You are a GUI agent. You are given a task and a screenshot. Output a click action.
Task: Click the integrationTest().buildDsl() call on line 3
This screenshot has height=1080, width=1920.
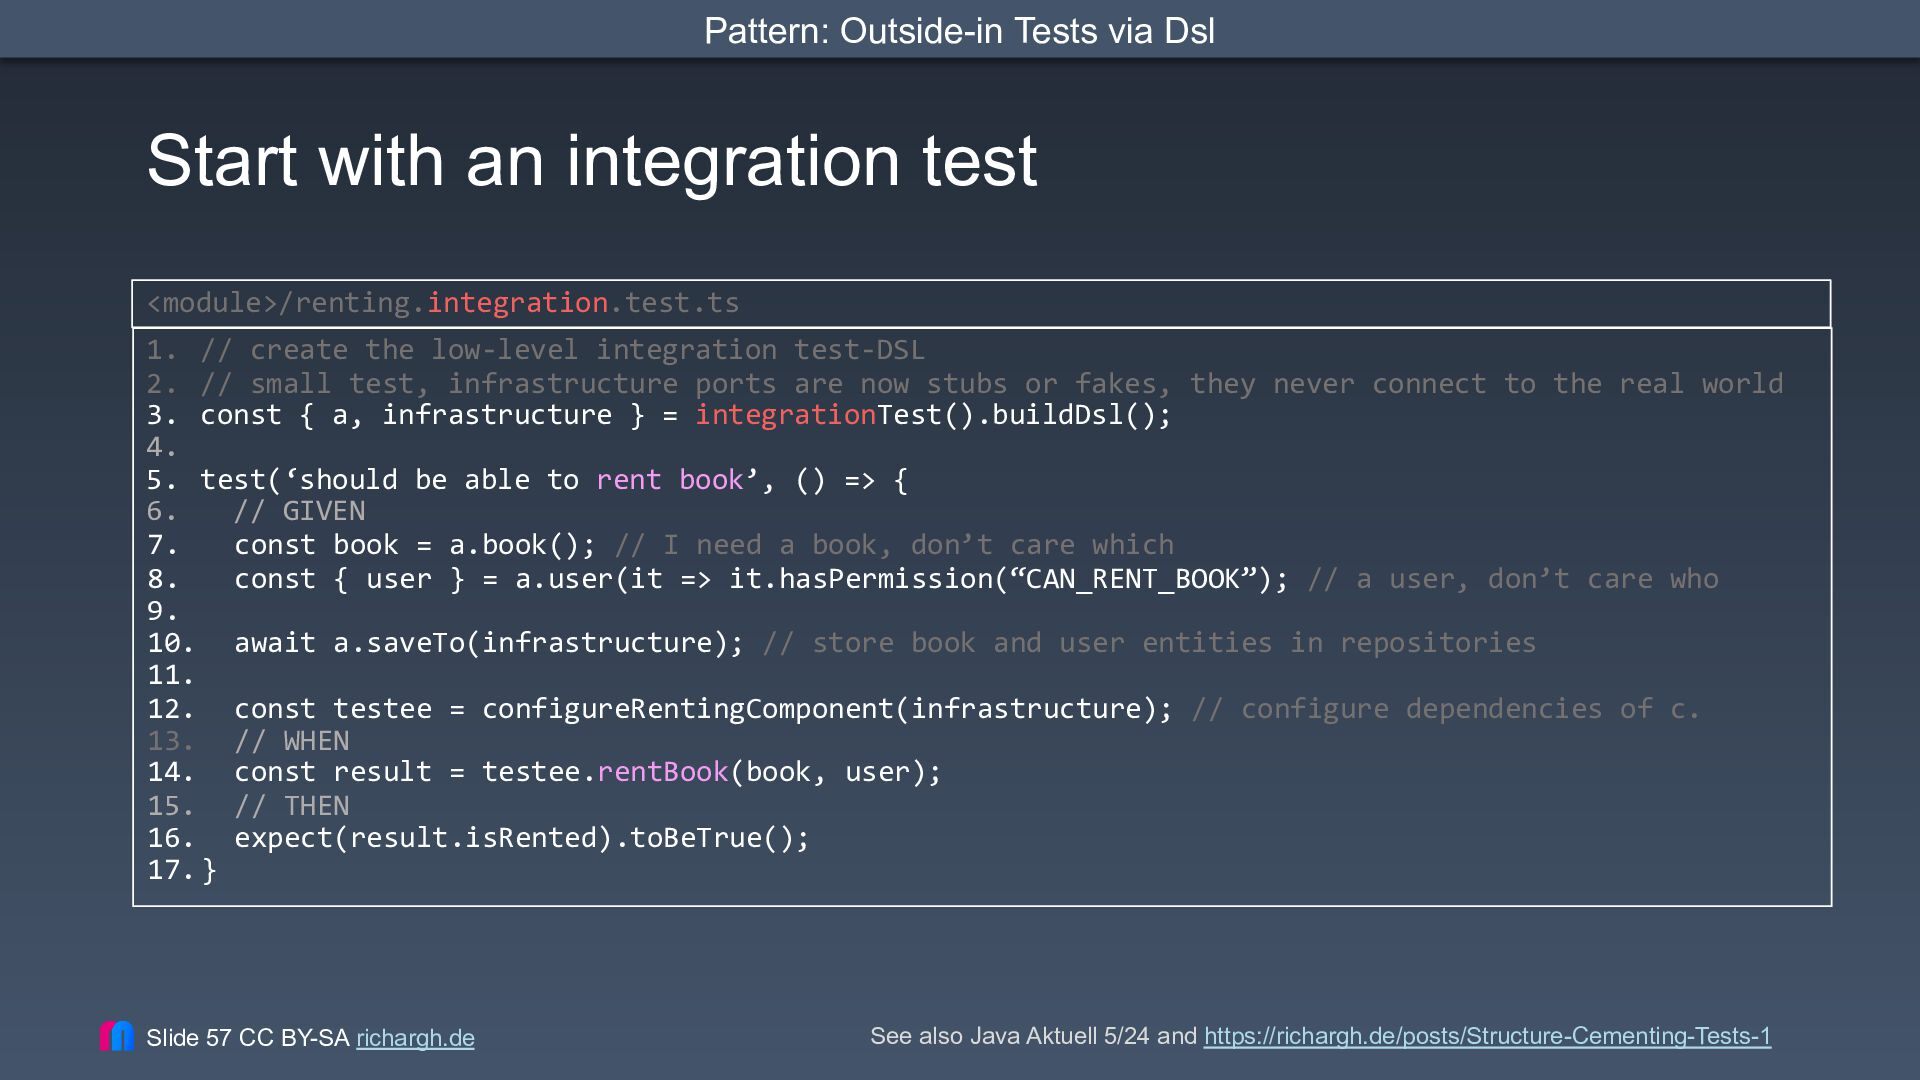point(933,415)
